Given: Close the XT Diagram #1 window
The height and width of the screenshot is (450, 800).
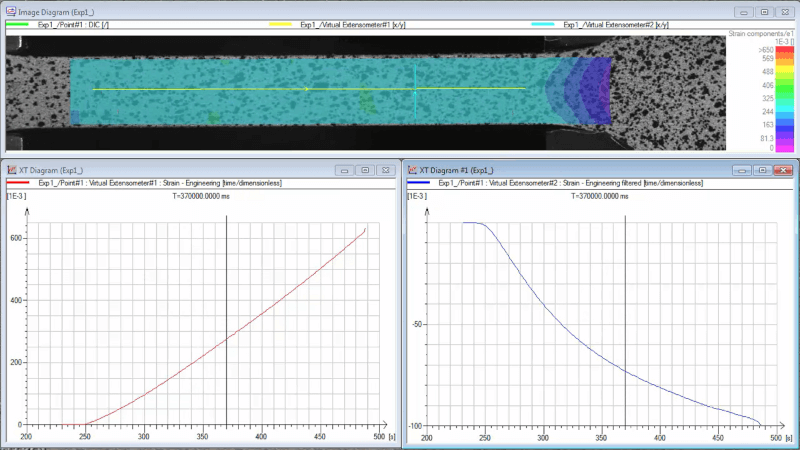Looking at the screenshot, I should coord(783,171).
